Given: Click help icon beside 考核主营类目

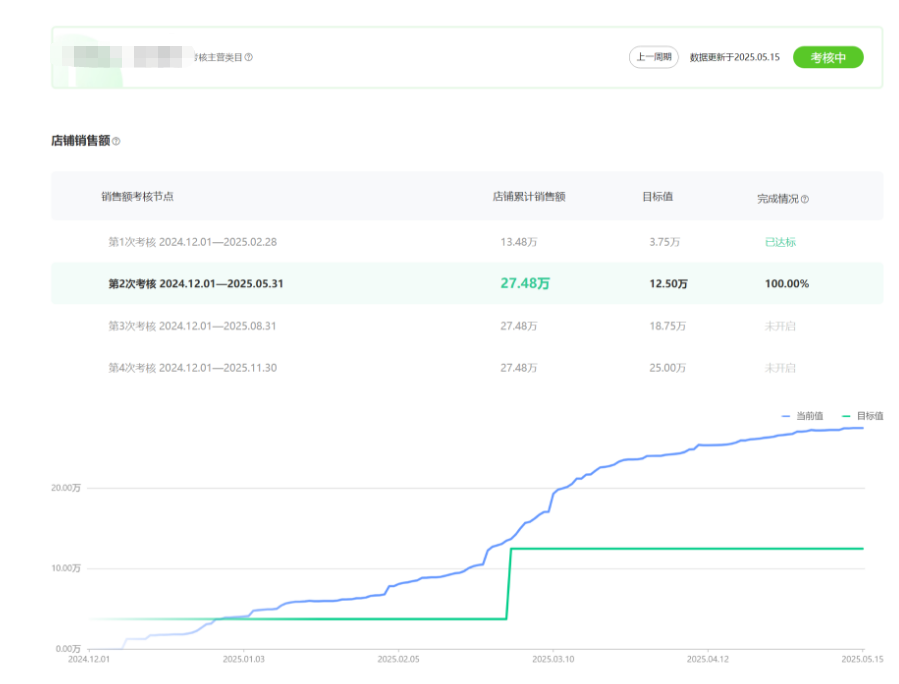Looking at the screenshot, I should coord(249,57).
